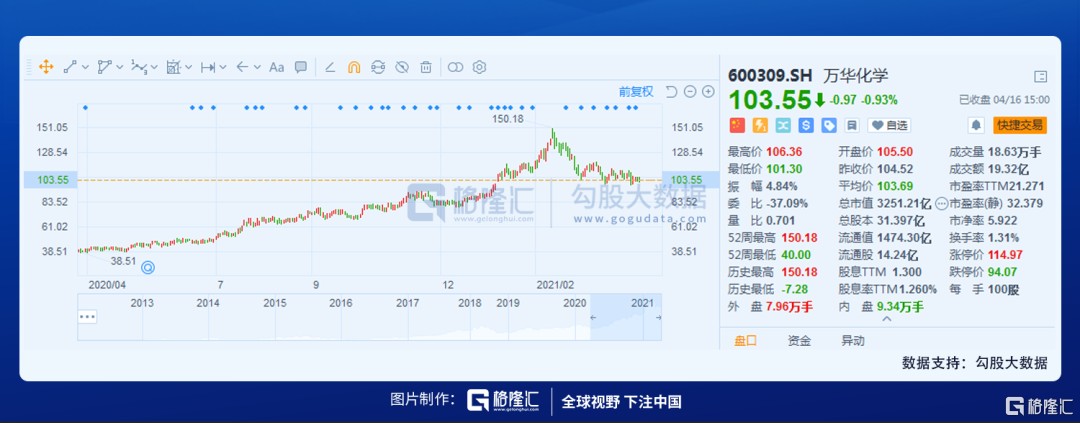Select the angle drawing tool
The image size is (1080, 423).
[x=329, y=67]
